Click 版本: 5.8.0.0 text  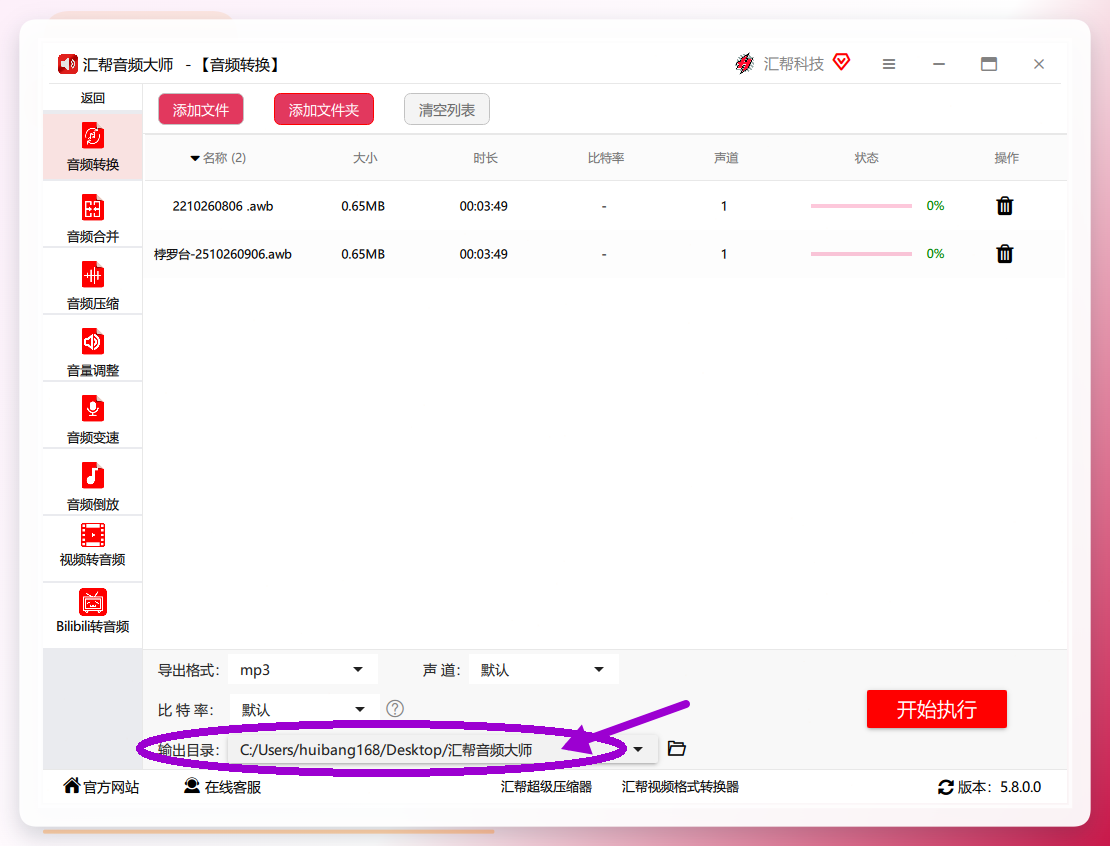[x=1000, y=787]
